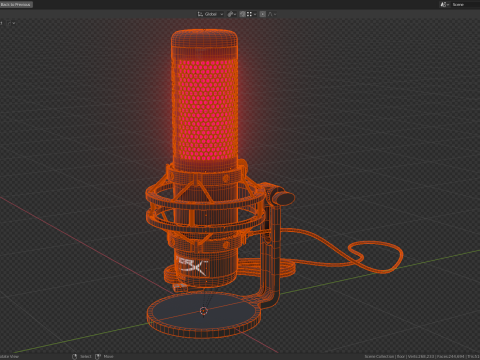Open the proportional editing falloff dropdown
This screenshot has width=480, height=360.
[272, 14]
